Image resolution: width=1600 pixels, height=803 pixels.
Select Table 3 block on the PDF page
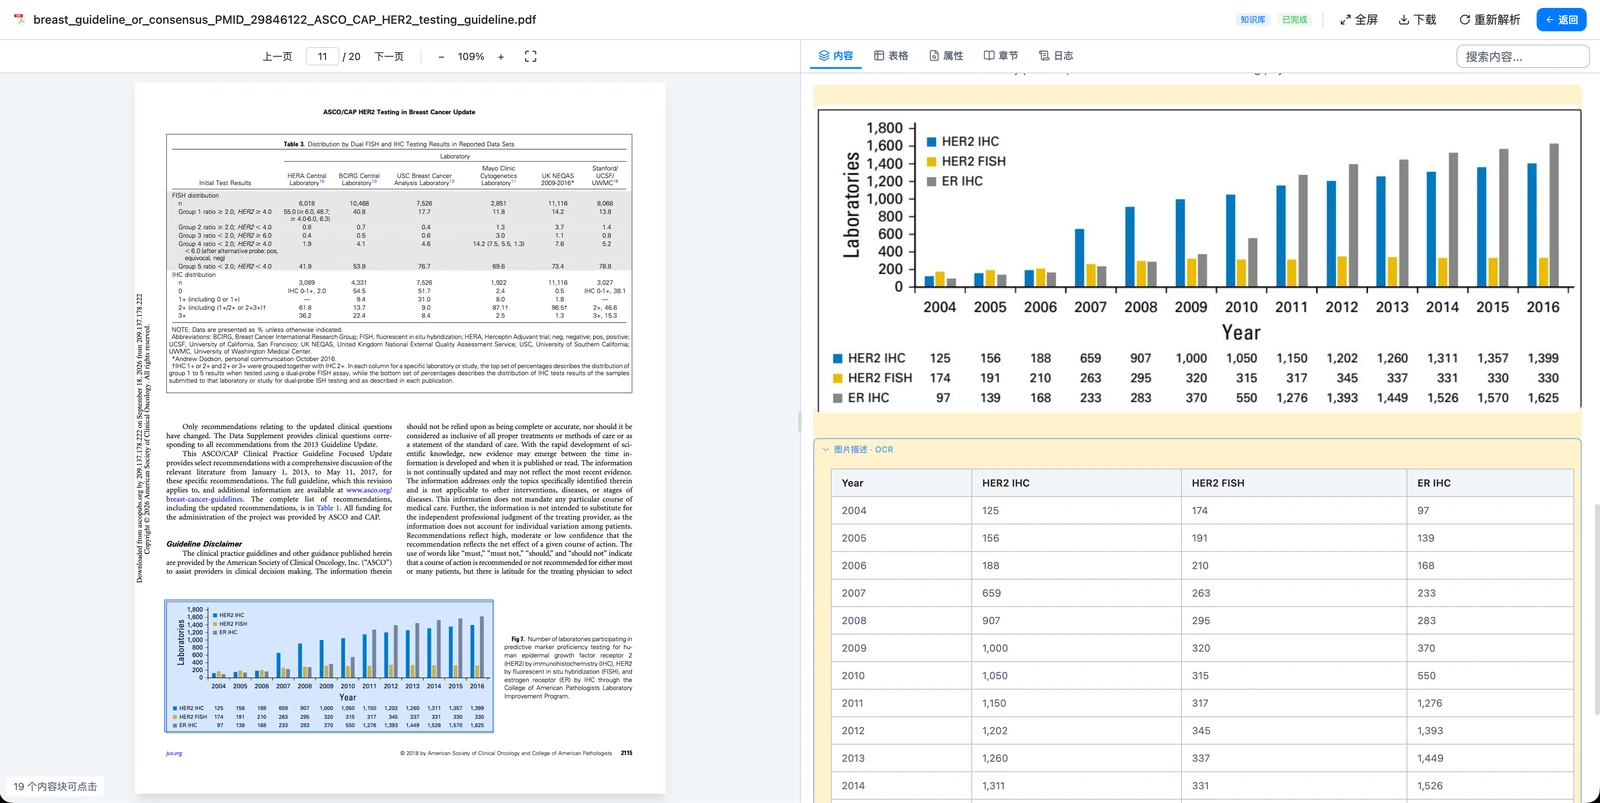pos(399,262)
